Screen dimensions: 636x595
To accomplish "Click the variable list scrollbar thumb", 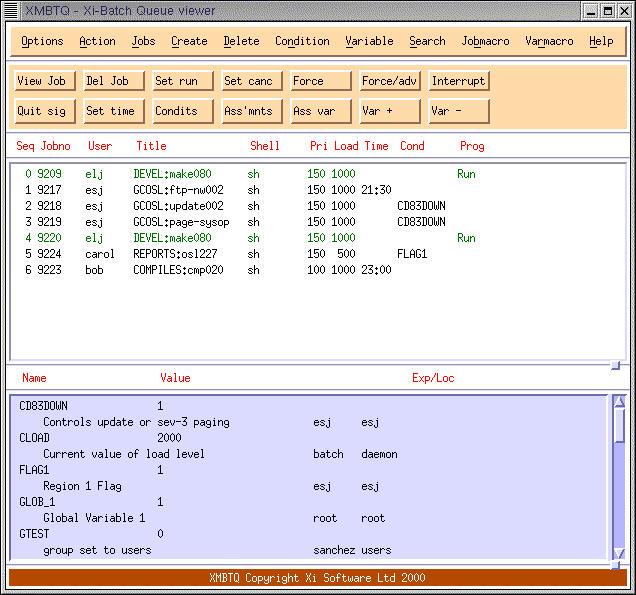I will (x=619, y=425).
